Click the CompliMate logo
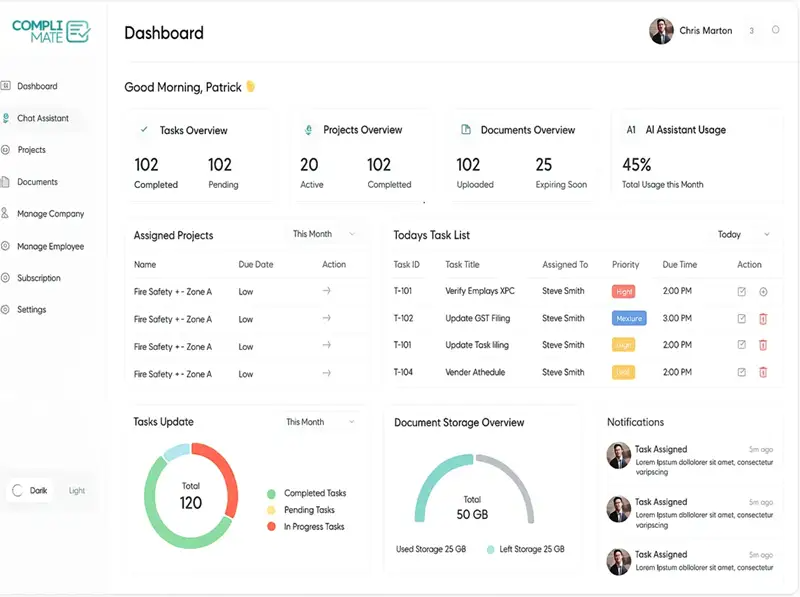800x597 pixels. click(51, 31)
